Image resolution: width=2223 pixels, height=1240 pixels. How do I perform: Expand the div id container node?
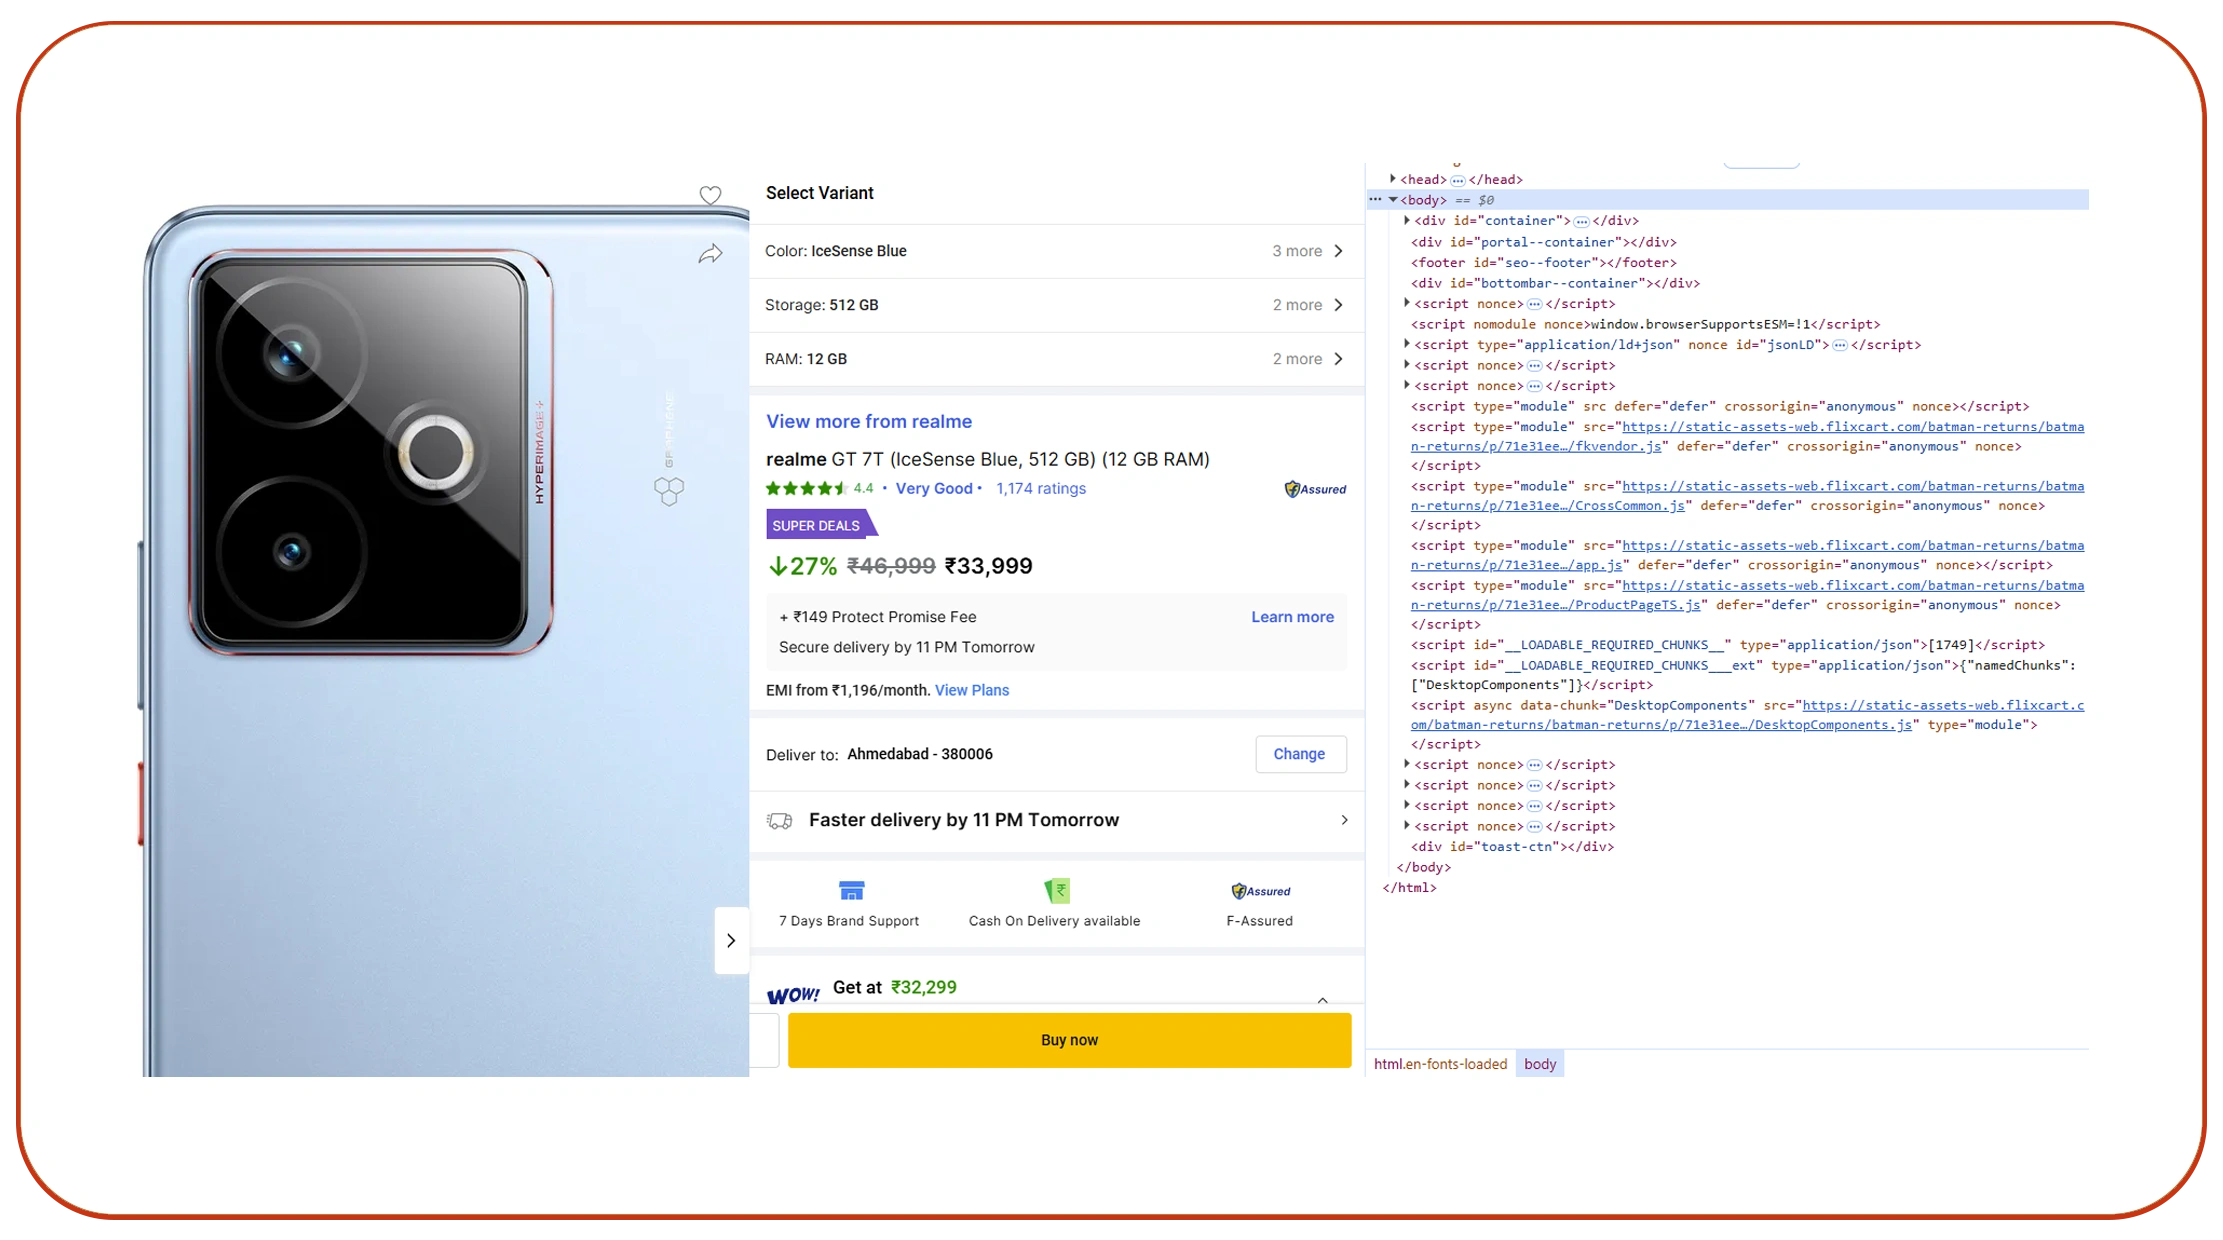(x=1406, y=220)
